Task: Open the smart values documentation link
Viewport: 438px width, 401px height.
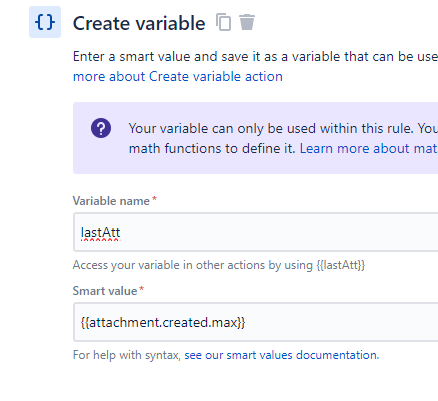Action: [282, 355]
